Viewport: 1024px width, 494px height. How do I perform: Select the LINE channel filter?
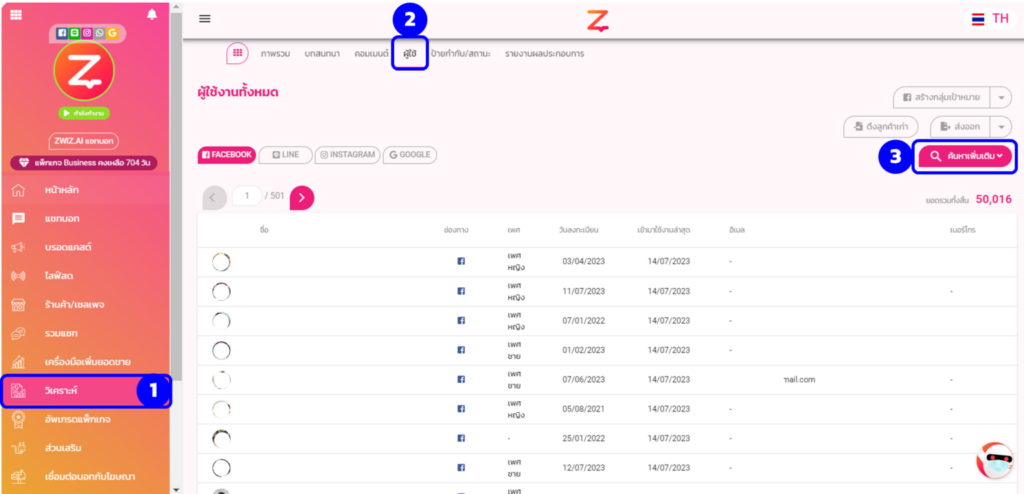click(285, 155)
